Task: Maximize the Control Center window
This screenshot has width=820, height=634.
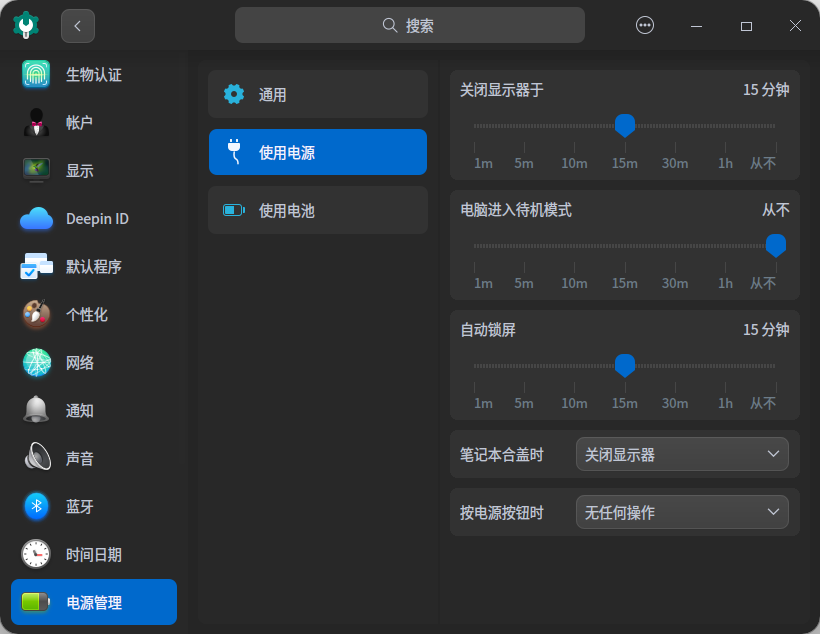Action: pos(746,26)
